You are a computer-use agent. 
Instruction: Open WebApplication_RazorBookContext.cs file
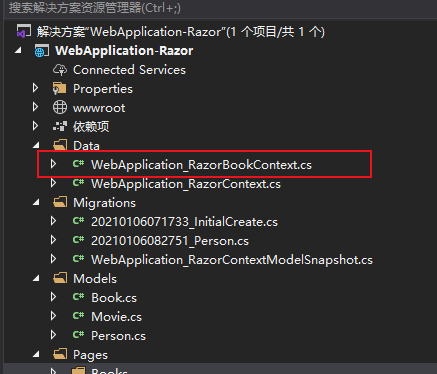click(x=201, y=165)
